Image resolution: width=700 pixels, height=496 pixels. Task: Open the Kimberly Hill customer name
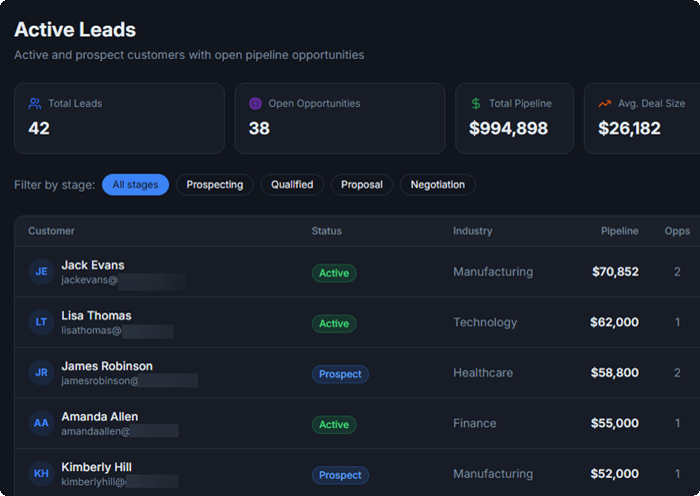pyautogui.click(x=96, y=467)
